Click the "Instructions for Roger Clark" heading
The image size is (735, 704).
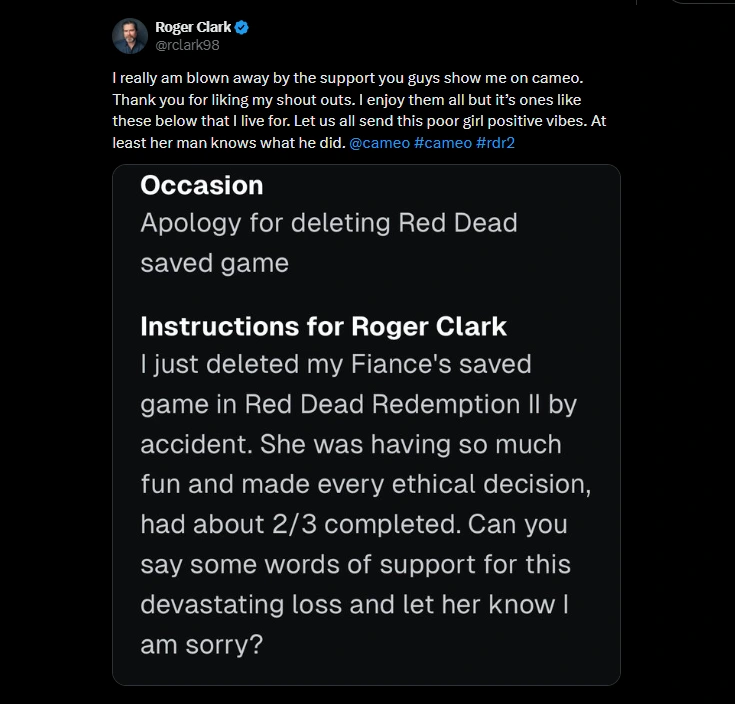click(x=323, y=327)
